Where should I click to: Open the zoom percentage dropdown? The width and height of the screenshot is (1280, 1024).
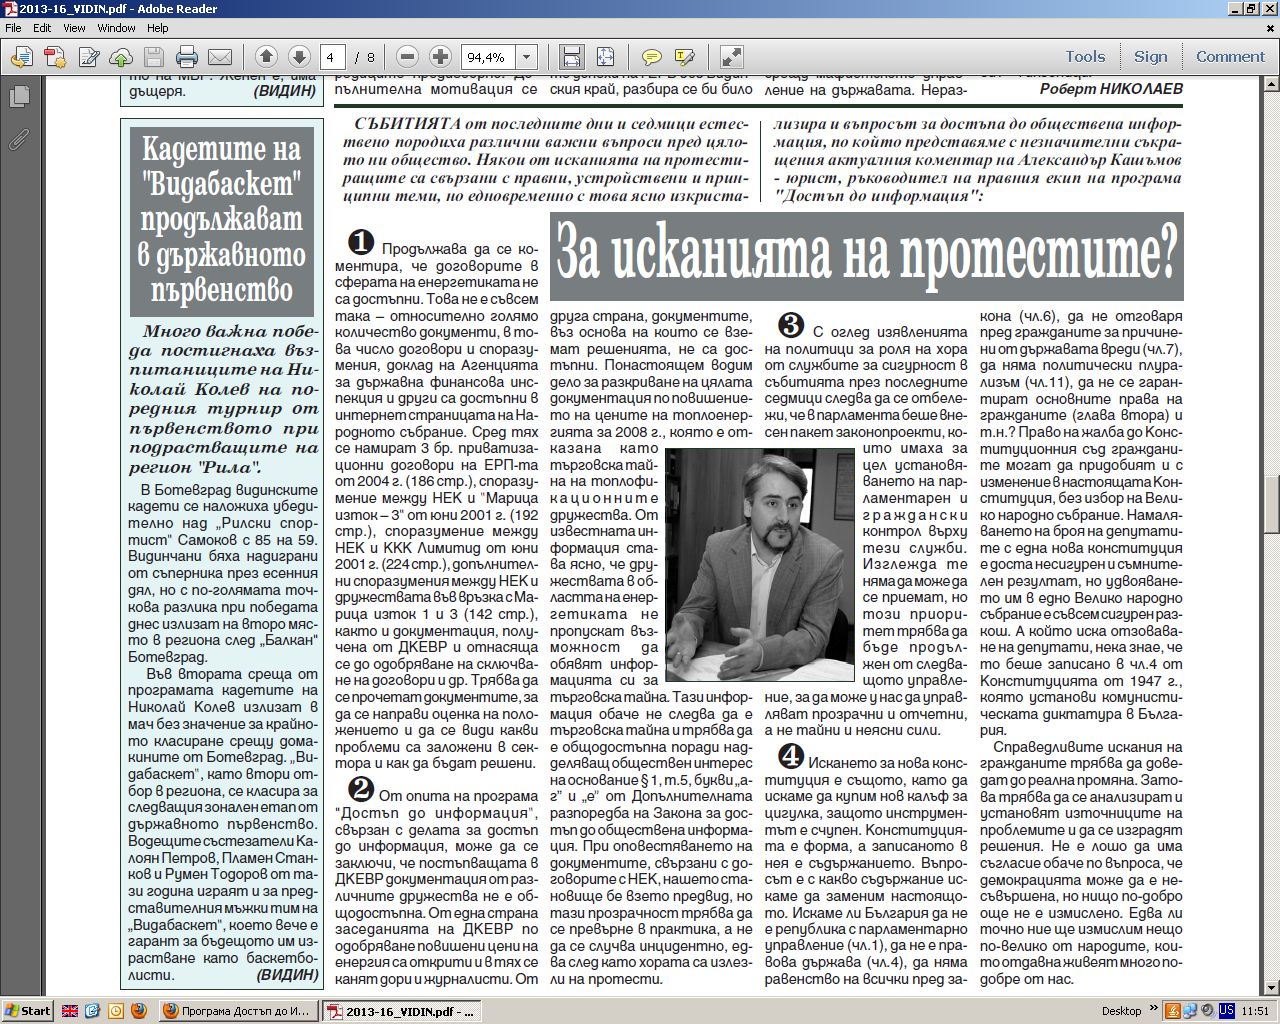click(527, 57)
